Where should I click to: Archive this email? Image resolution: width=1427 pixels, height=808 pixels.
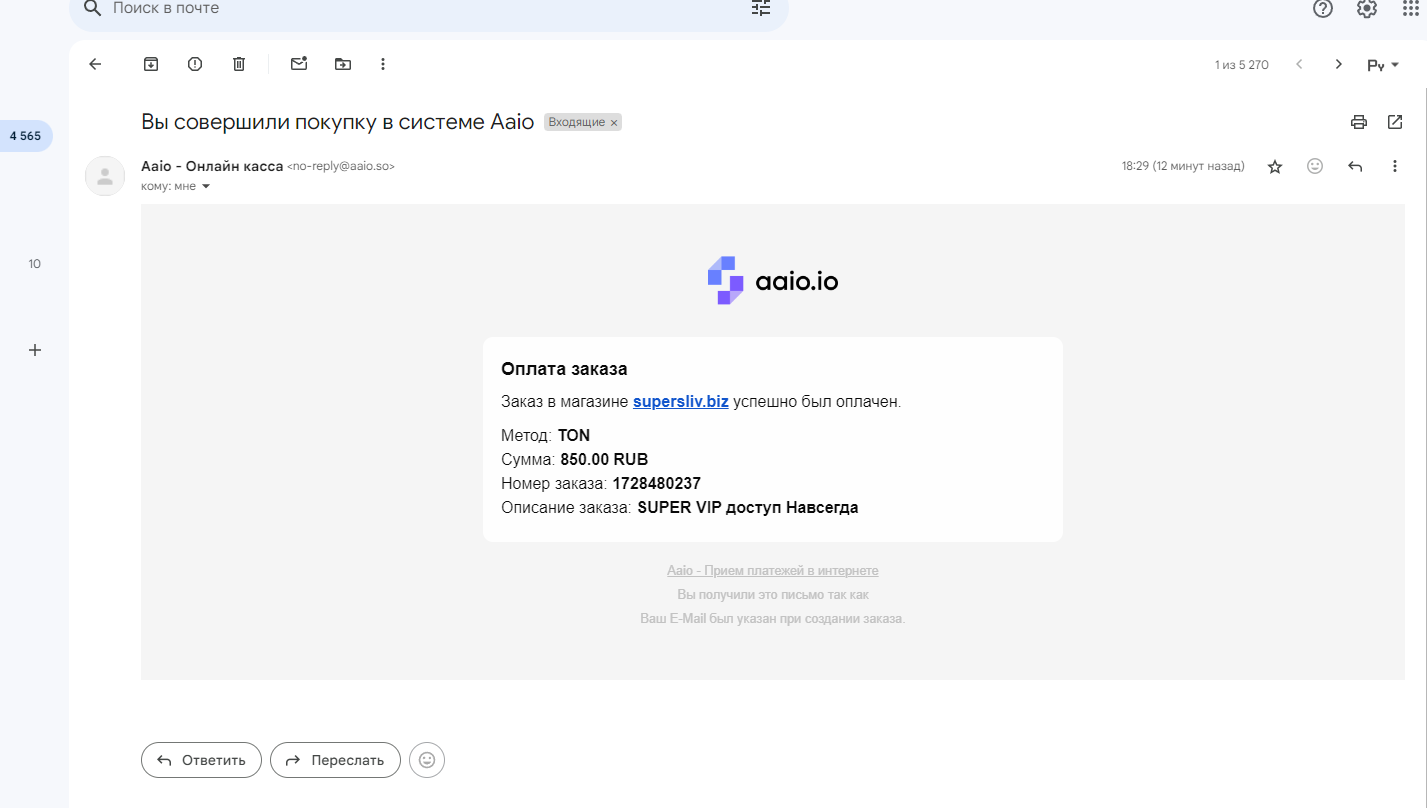[x=151, y=64]
